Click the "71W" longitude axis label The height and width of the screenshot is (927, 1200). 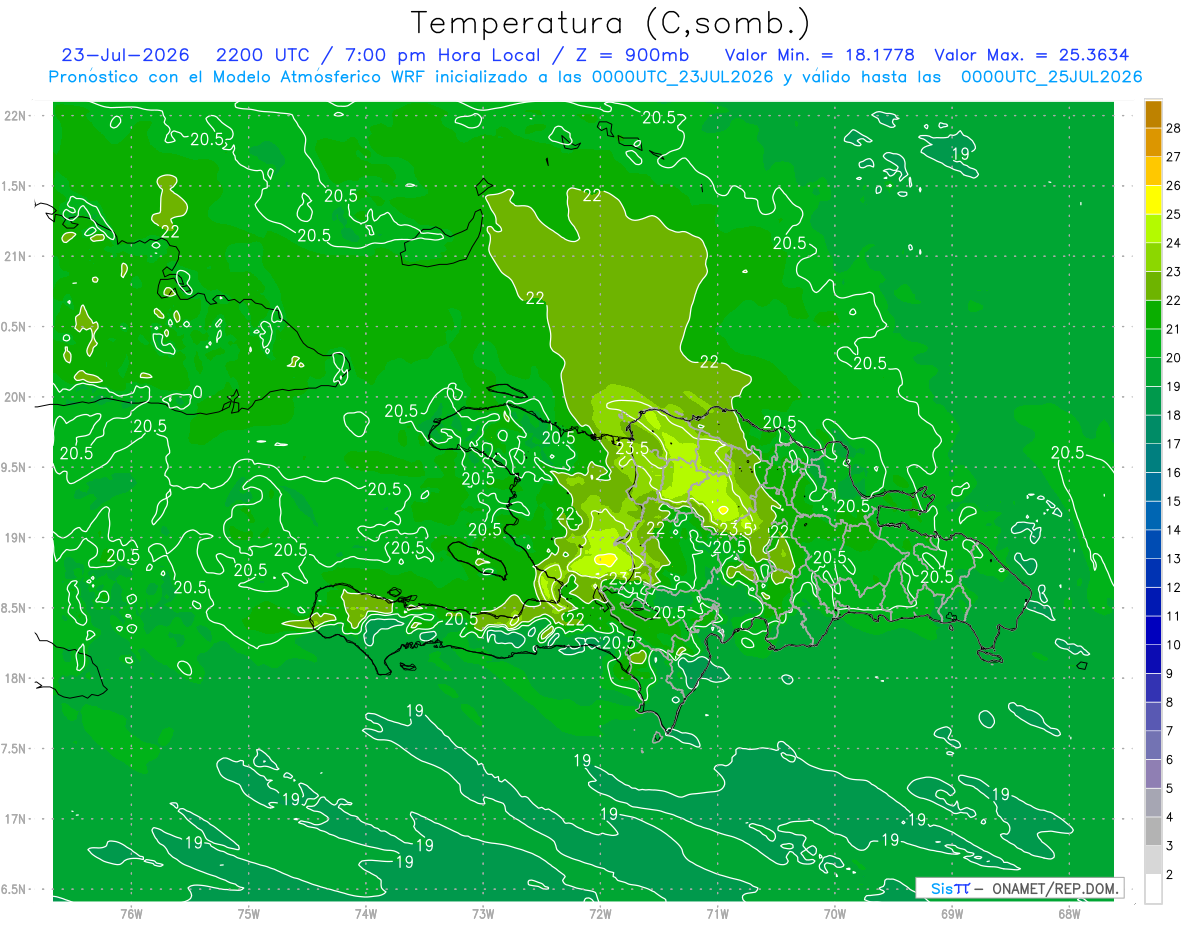point(717,912)
